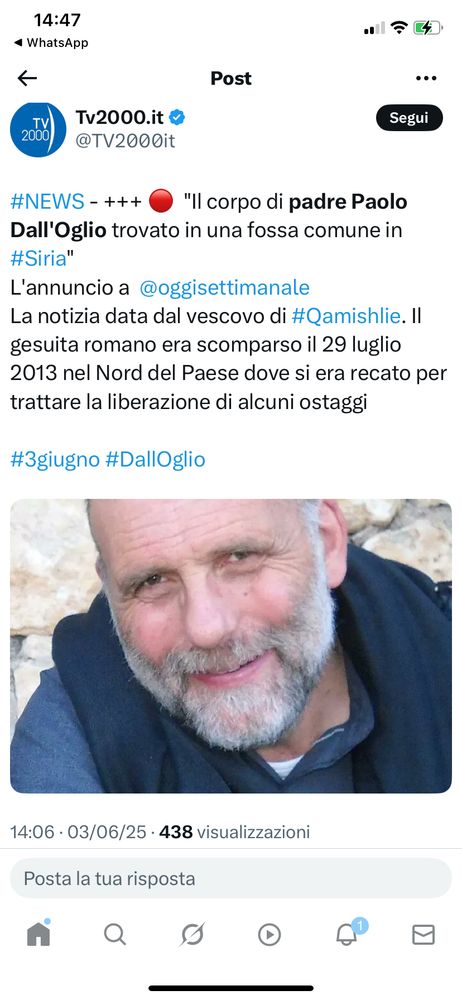Open the Messages envelope tab

pos(424,935)
